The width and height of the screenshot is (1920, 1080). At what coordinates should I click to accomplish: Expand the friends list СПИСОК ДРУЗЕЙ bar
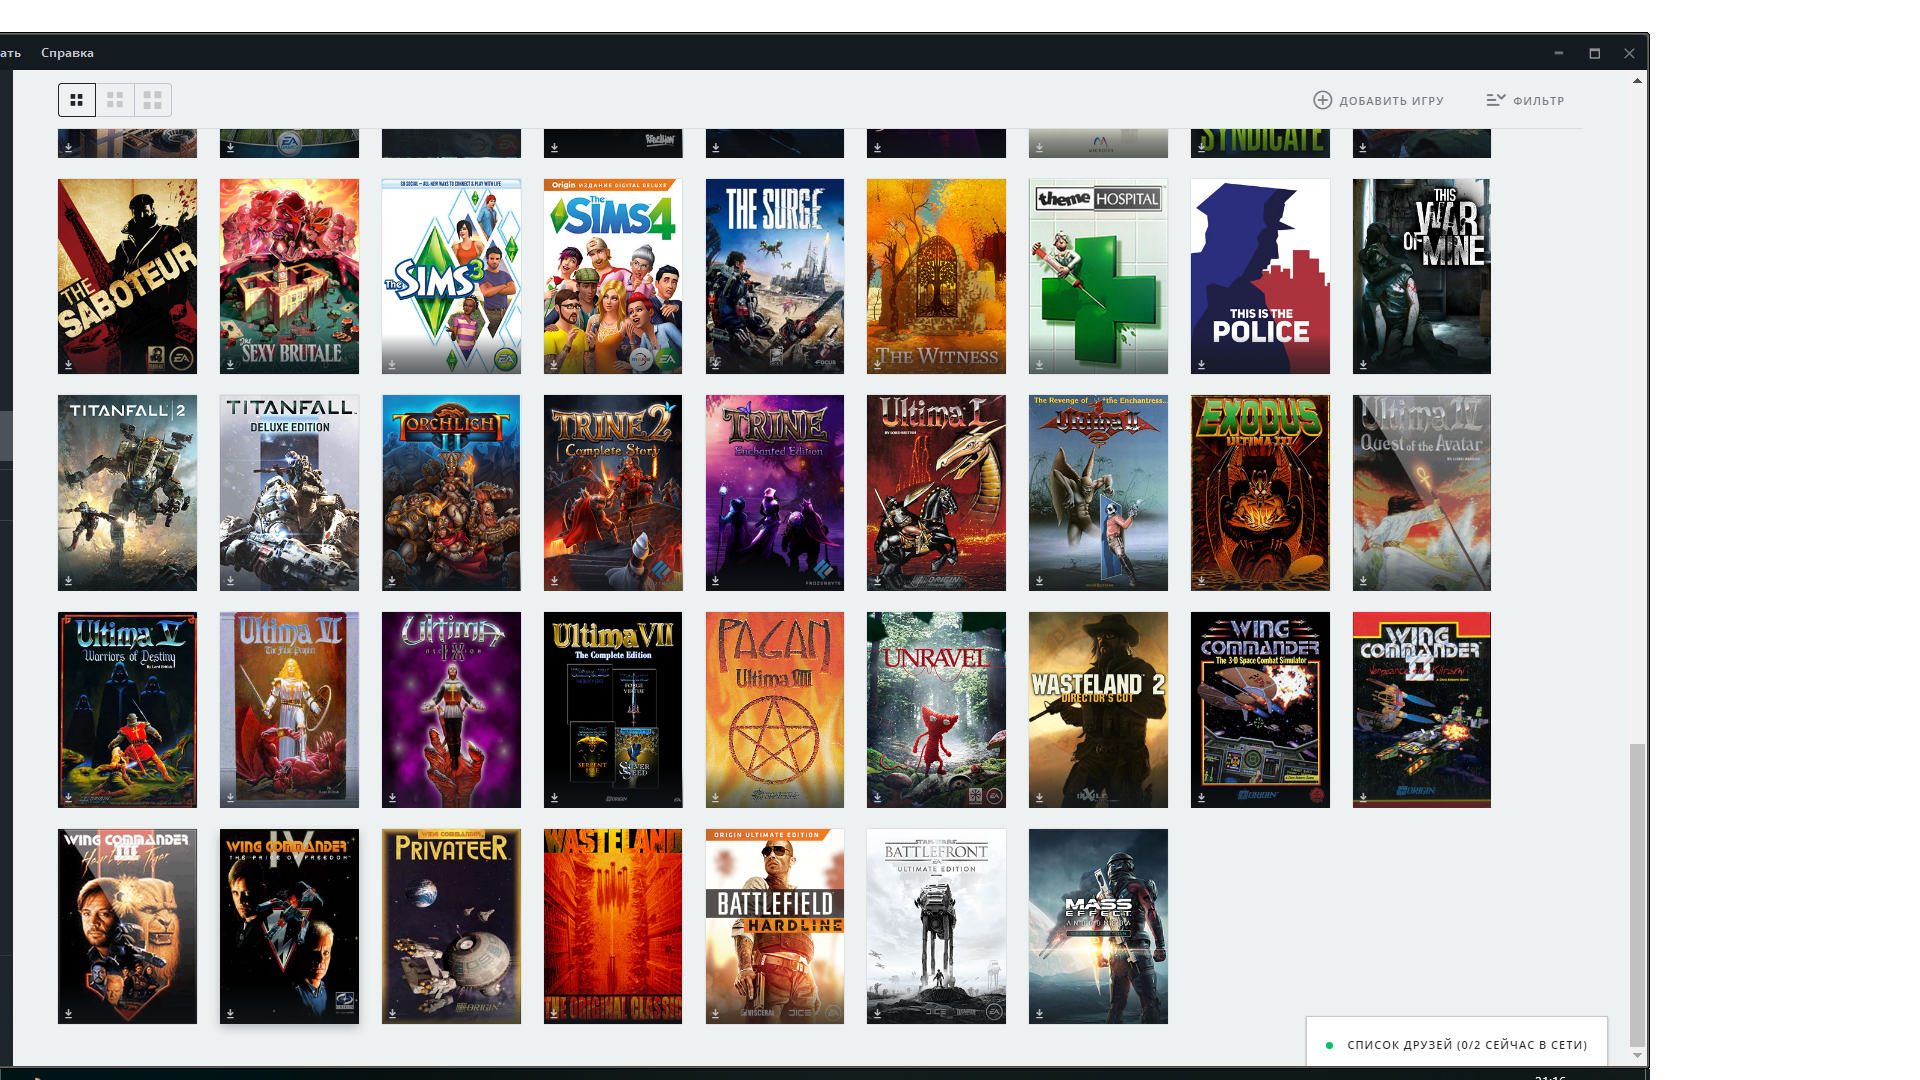click(1457, 1044)
